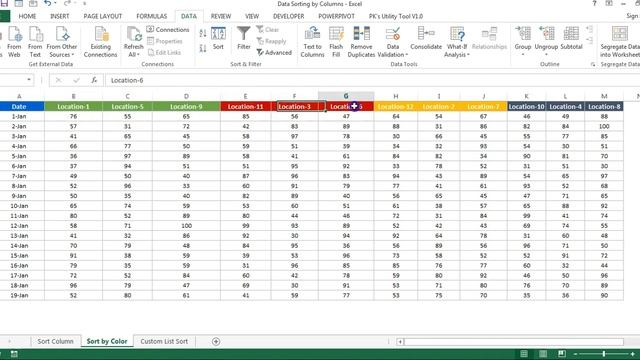Image resolution: width=640 pixels, height=360 pixels.
Task: Click Edit Links
Action: pyautogui.click(x=164, y=52)
